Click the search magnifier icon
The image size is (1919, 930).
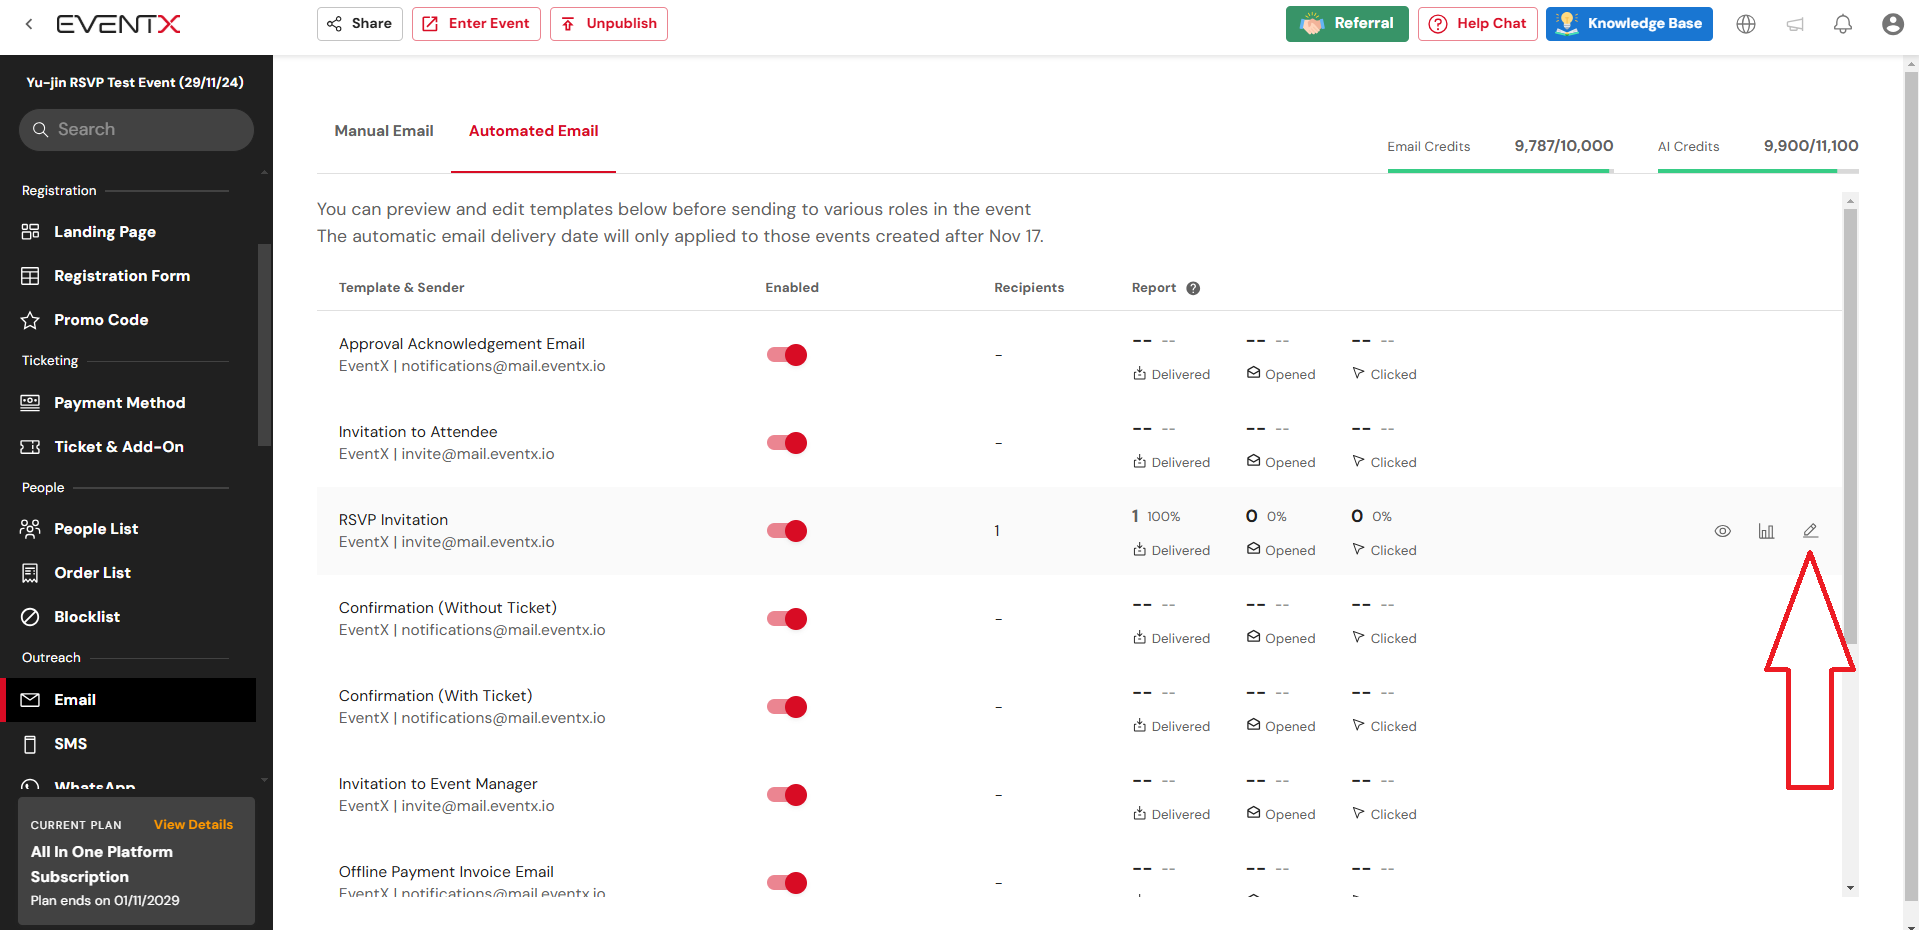point(40,130)
